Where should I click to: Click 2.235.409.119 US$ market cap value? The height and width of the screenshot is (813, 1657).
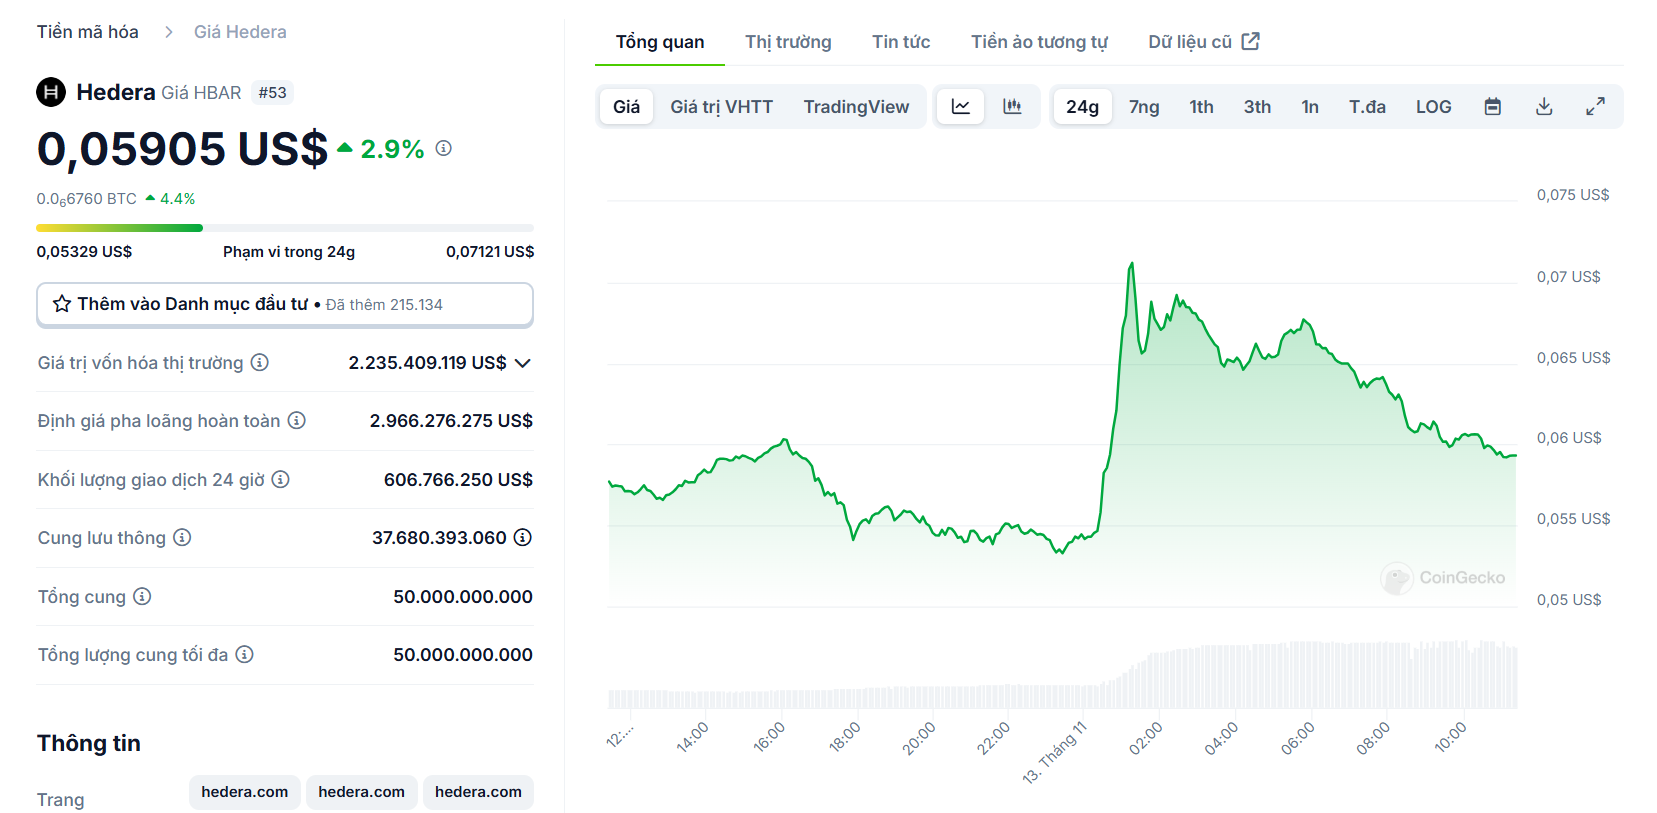(x=427, y=363)
